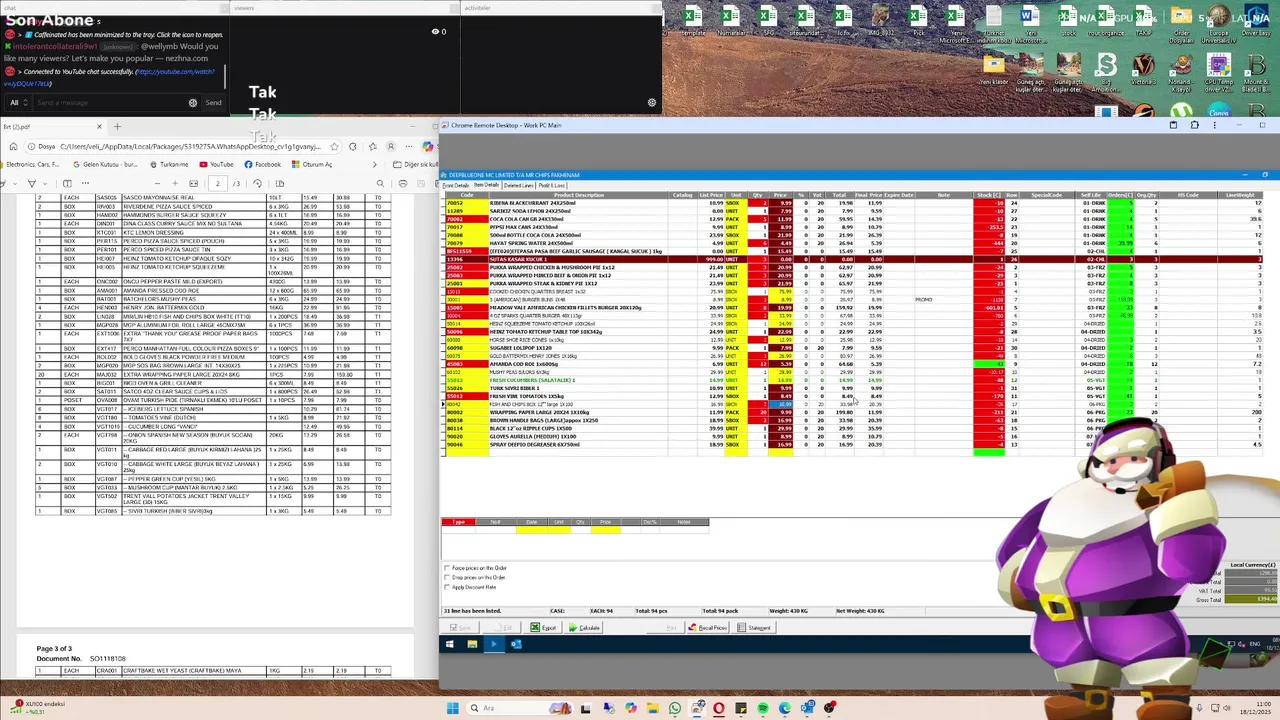Click the remote Windows Start button

(x=449, y=644)
